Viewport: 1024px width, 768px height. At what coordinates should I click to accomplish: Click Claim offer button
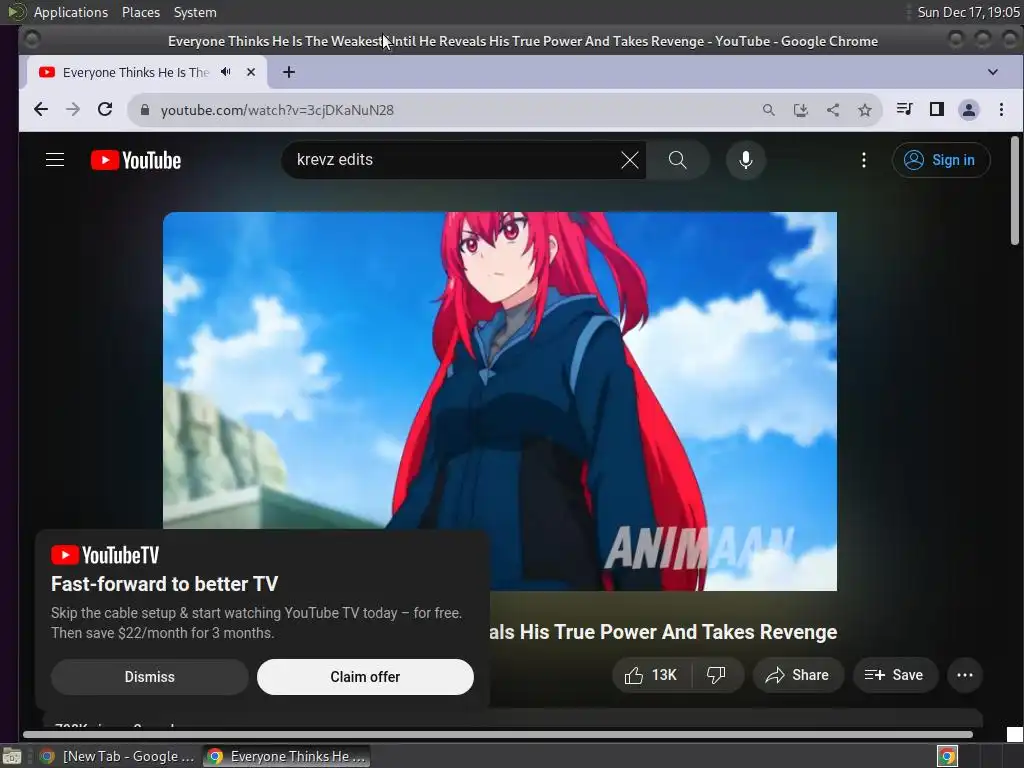coord(365,677)
